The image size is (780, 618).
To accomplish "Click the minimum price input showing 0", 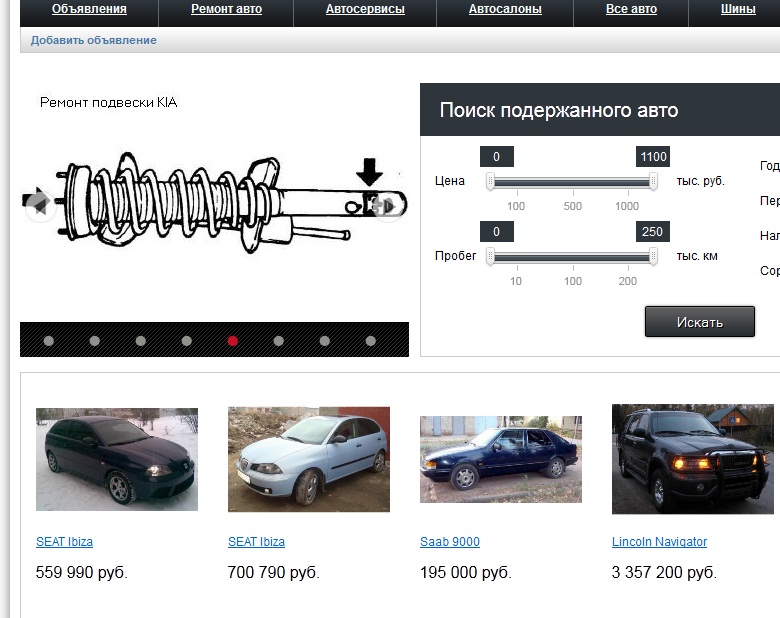I will pyautogui.click(x=497, y=156).
